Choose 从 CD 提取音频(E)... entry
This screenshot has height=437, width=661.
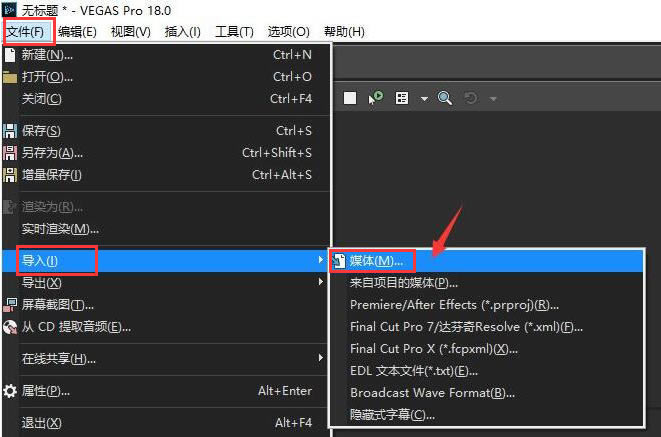(x=166, y=327)
